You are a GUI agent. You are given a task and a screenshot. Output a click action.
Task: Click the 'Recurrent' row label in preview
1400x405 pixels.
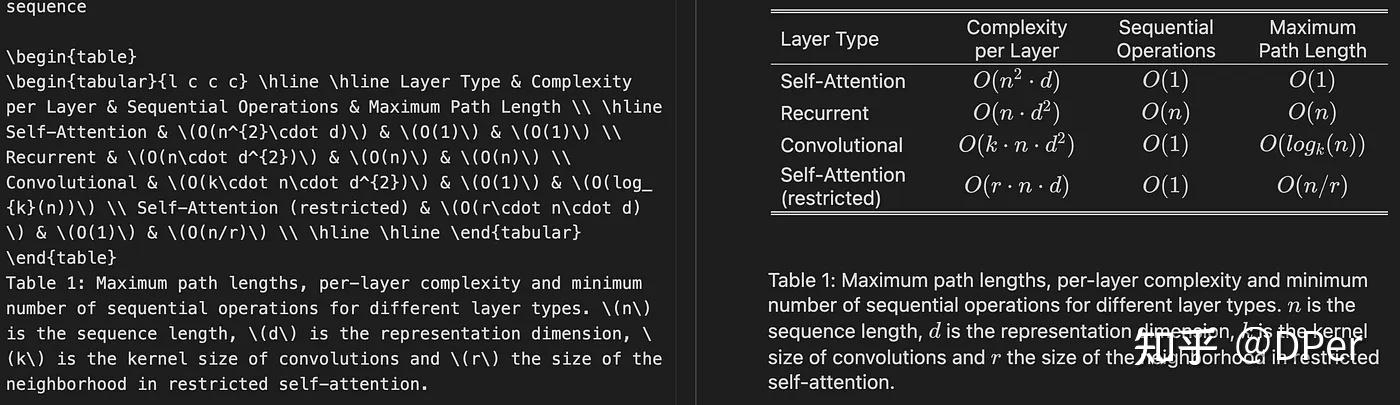click(x=825, y=113)
